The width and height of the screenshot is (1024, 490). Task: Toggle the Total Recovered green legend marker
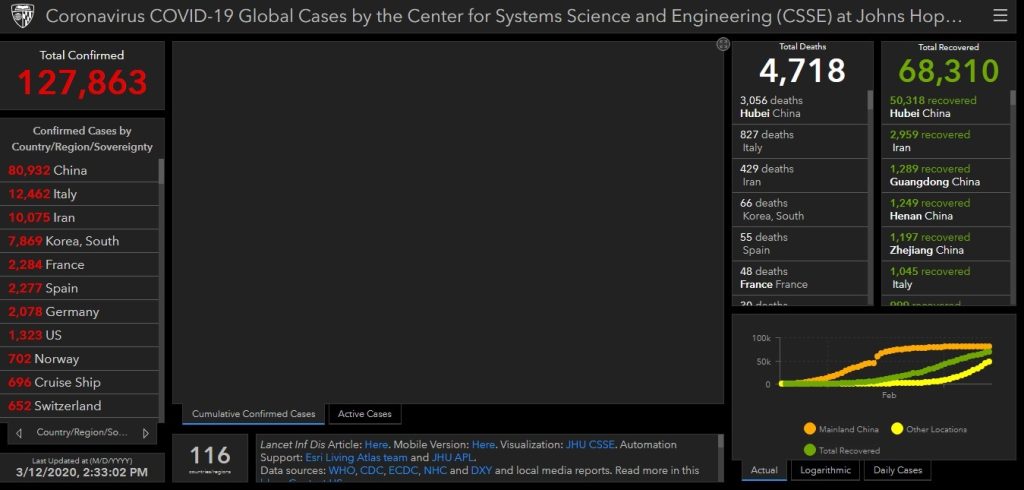pos(809,450)
